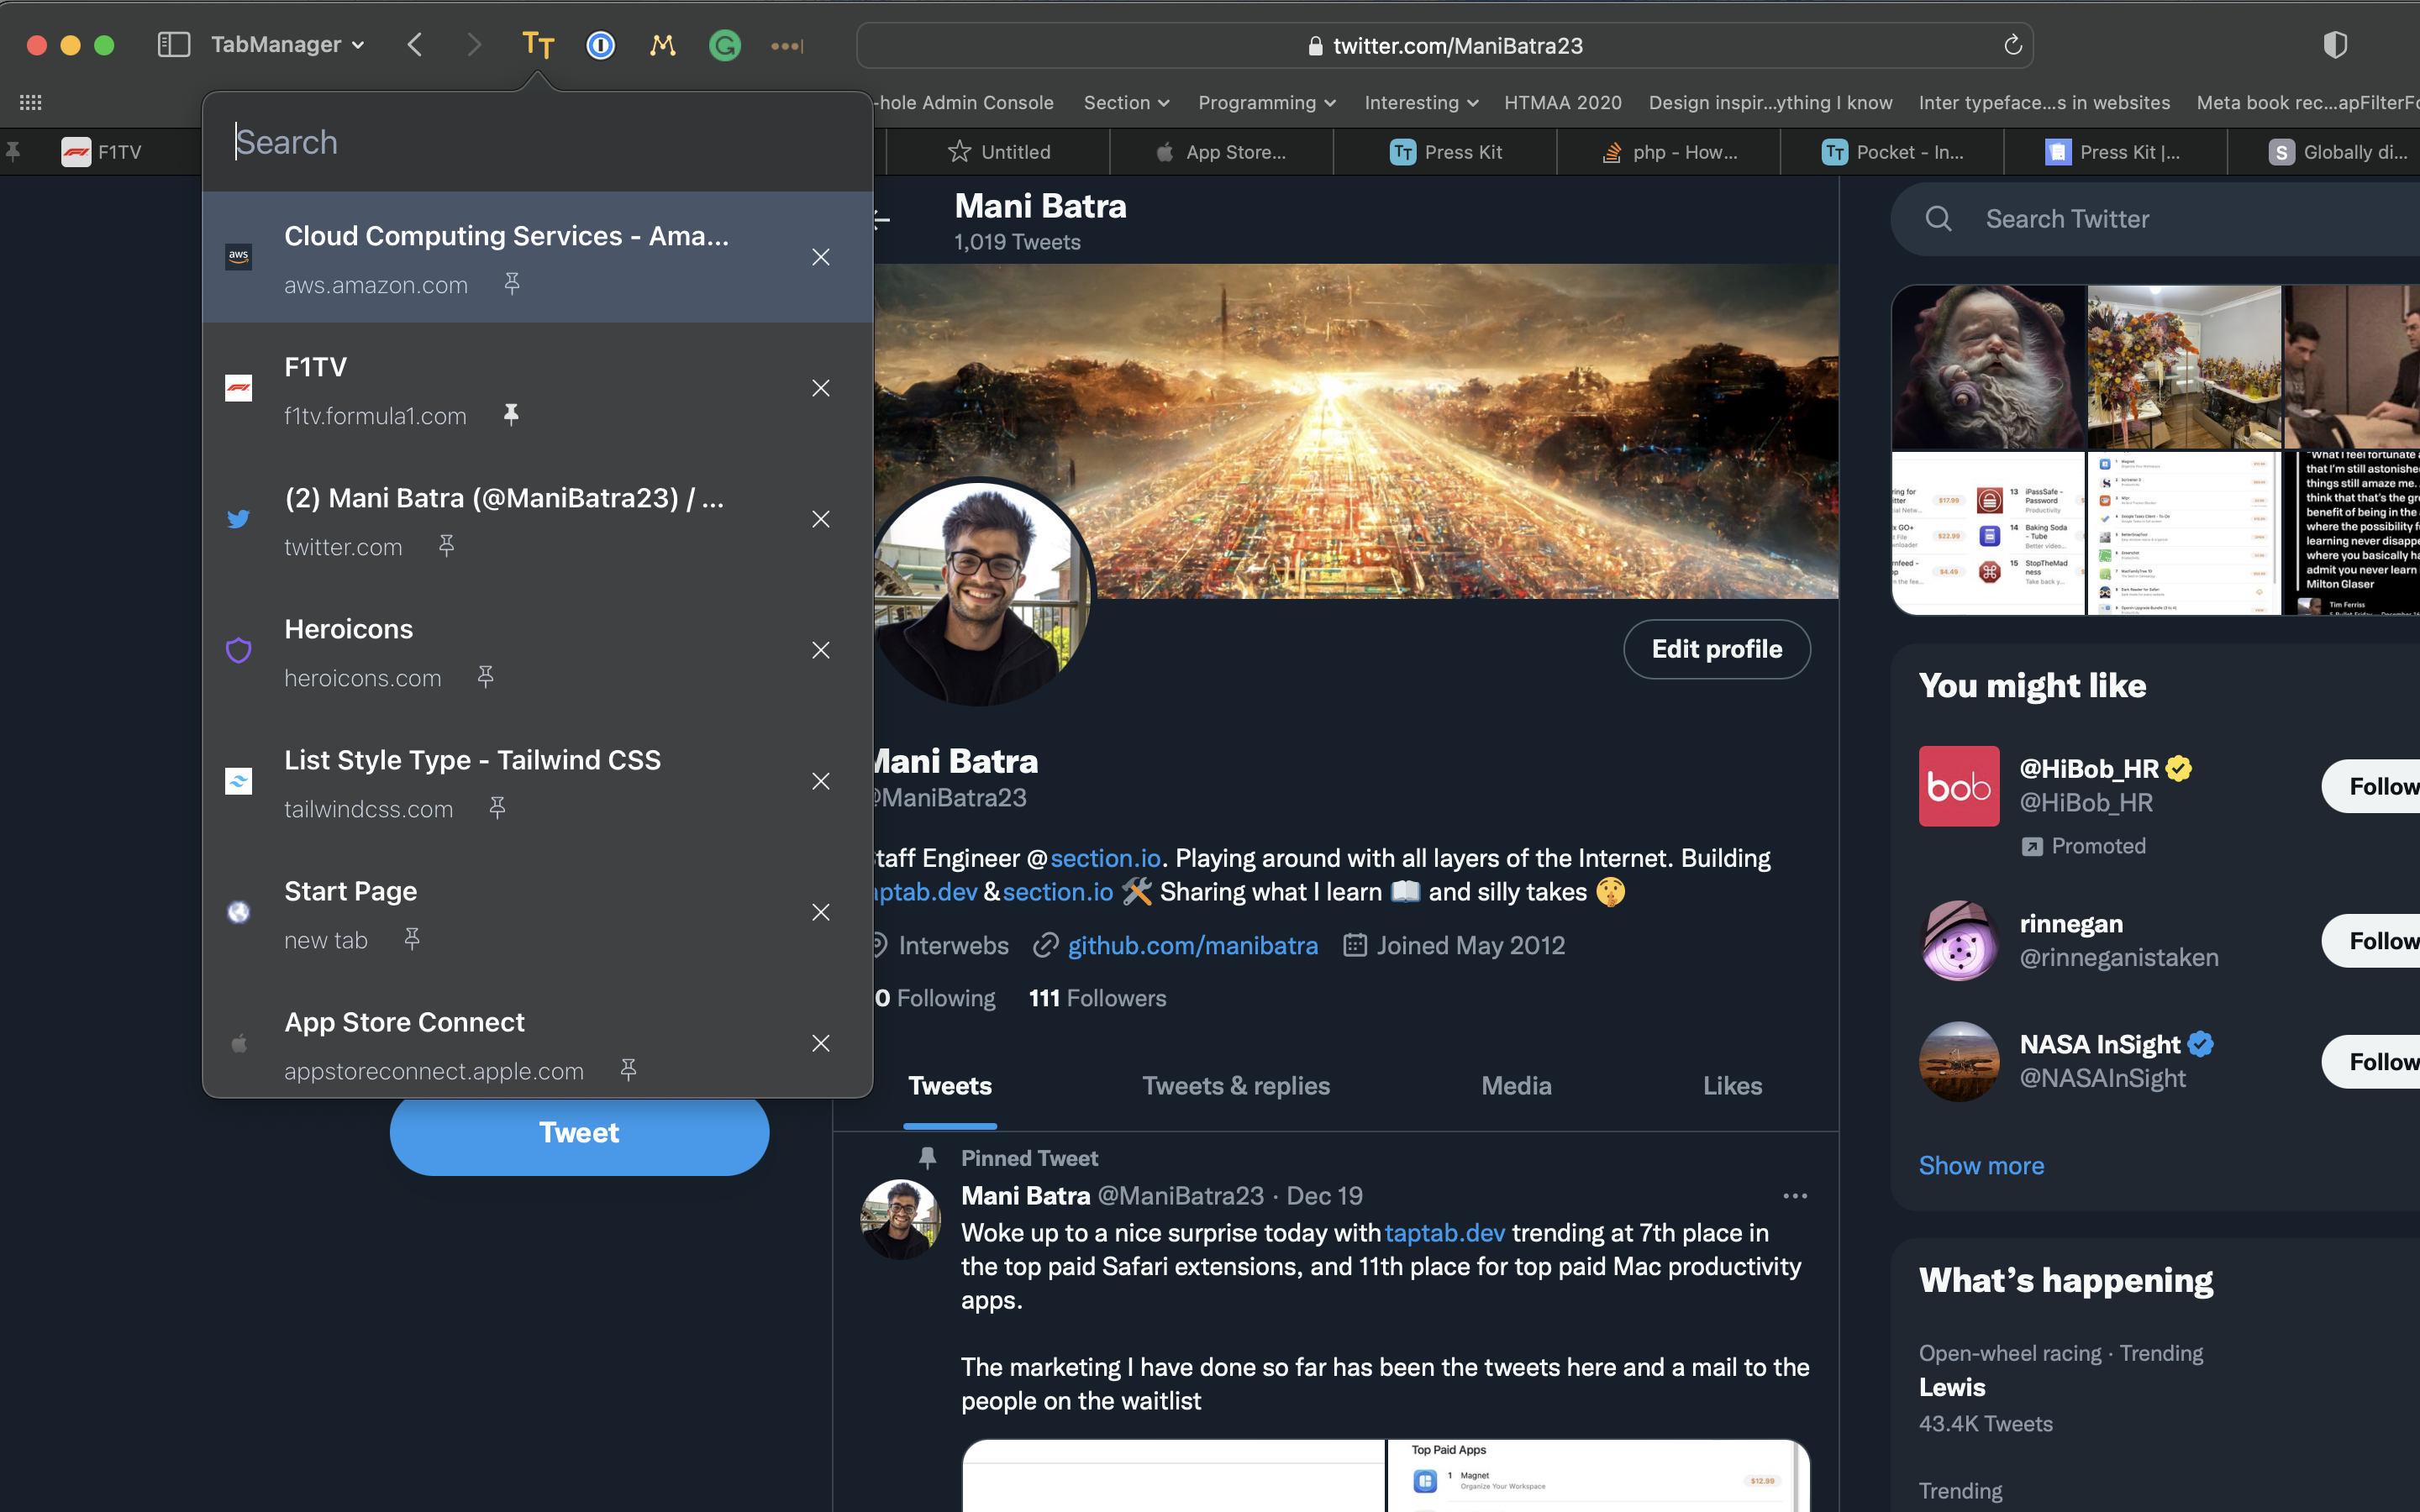
Task: Open the favorites grid icon
Action: pos(31,102)
